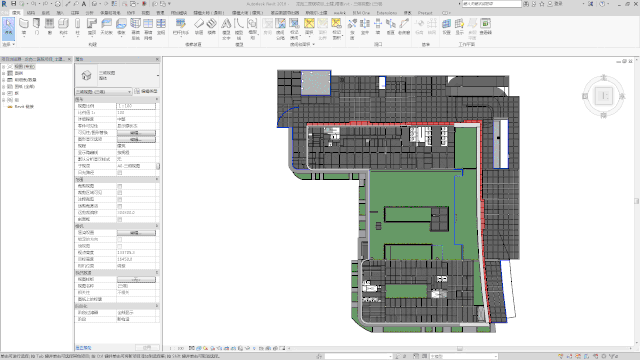Select the Ceiling tool in ribbon

(106, 27)
